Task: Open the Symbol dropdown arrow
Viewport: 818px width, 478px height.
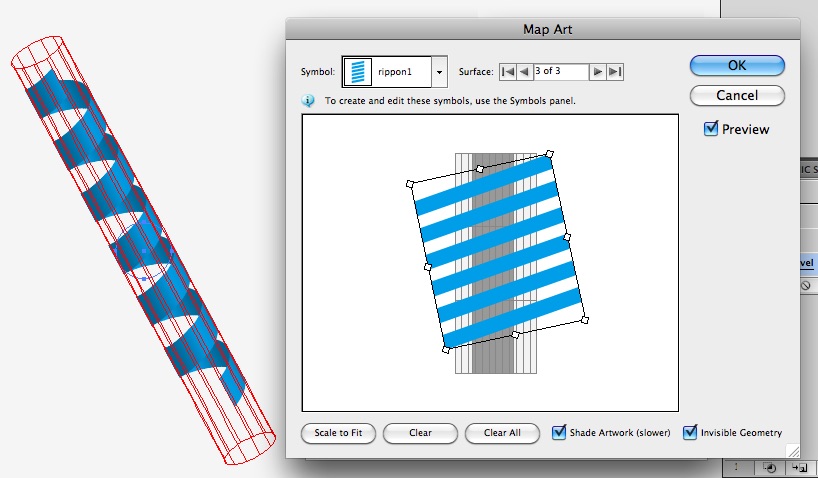Action: point(439,72)
